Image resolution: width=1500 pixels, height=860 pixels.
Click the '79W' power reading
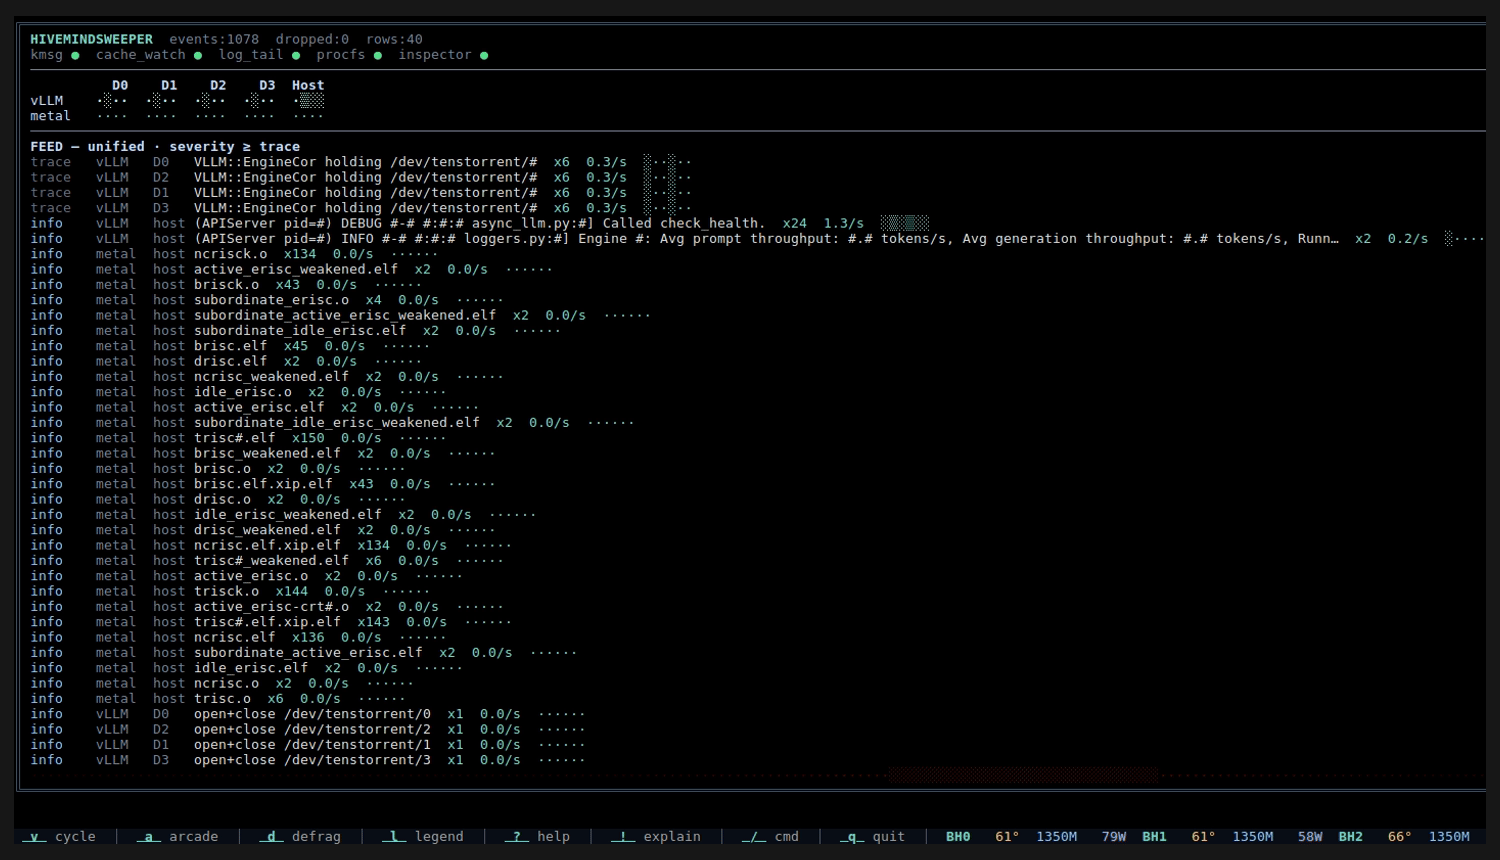(1114, 836)
